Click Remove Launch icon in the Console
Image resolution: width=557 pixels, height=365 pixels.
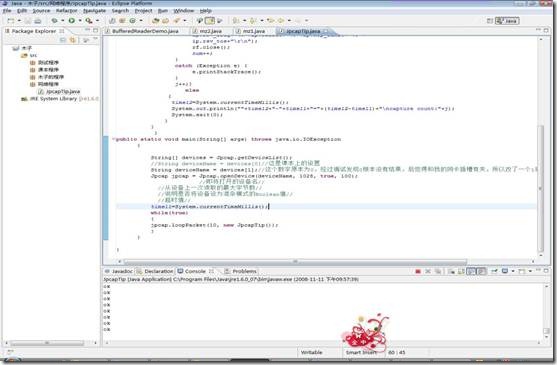pos(428,271)
